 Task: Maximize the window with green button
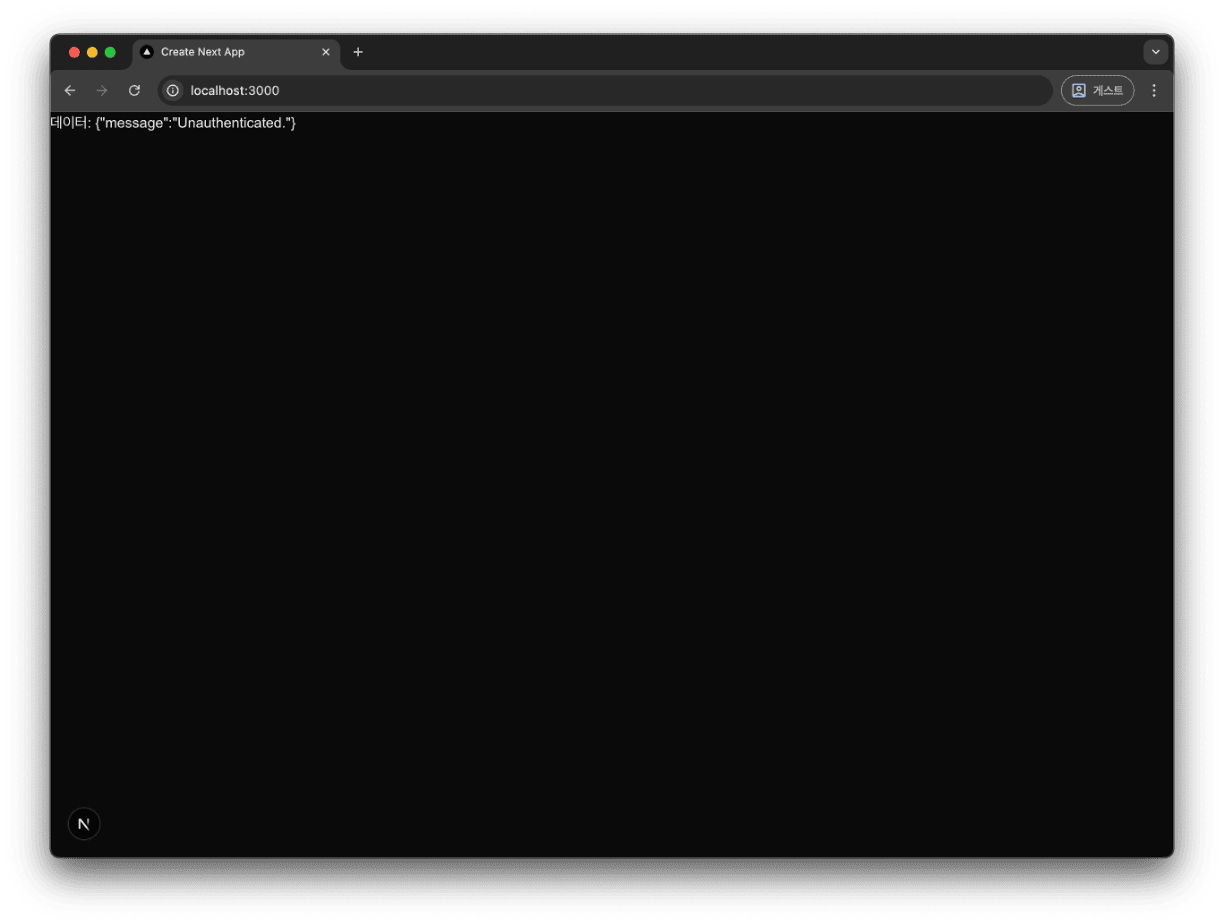point(110,52)
